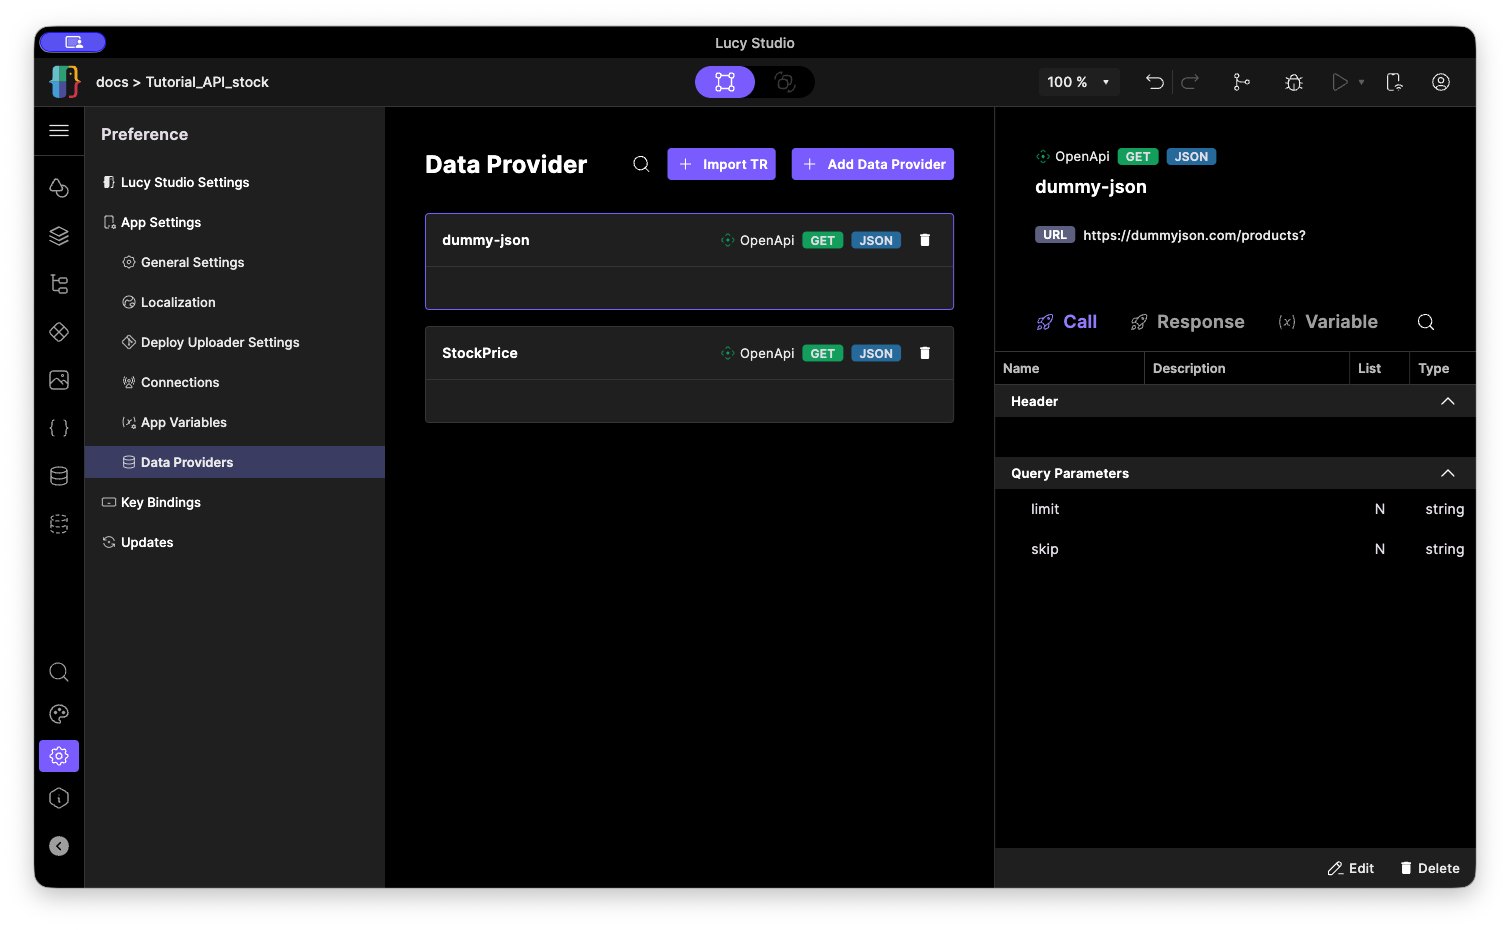
Task: Select the StockPrice provider card
Action: [689, 374]
